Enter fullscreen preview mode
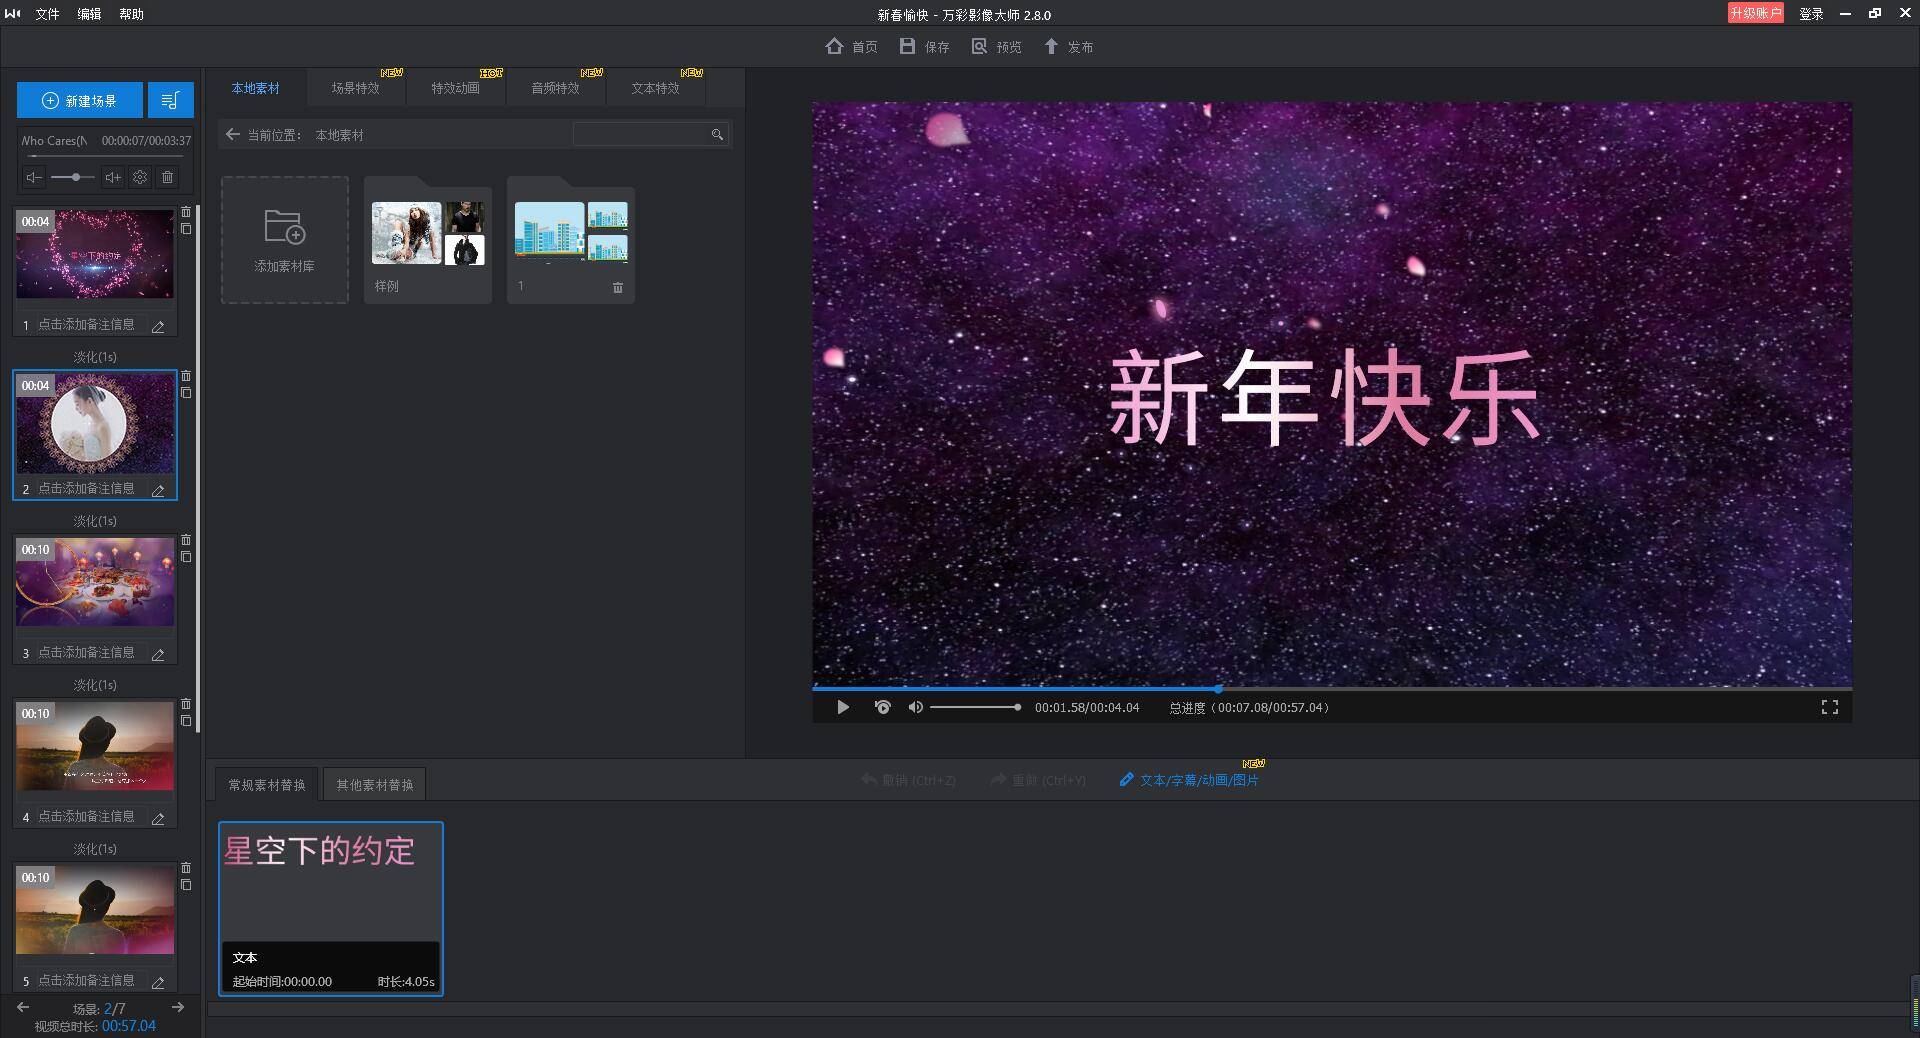 (x=1829, y=707)
